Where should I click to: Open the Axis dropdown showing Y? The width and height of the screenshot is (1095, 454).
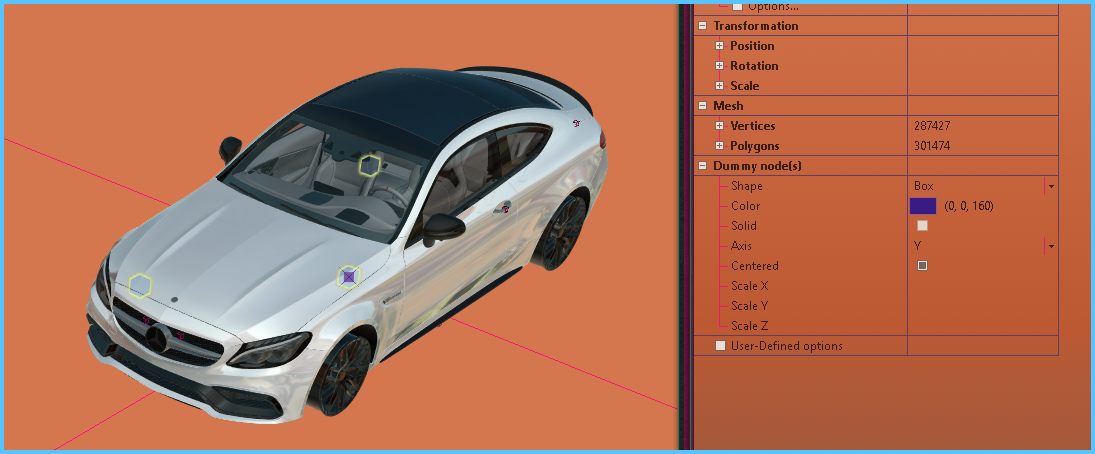pyautogui.click(x=1051, y=246)
